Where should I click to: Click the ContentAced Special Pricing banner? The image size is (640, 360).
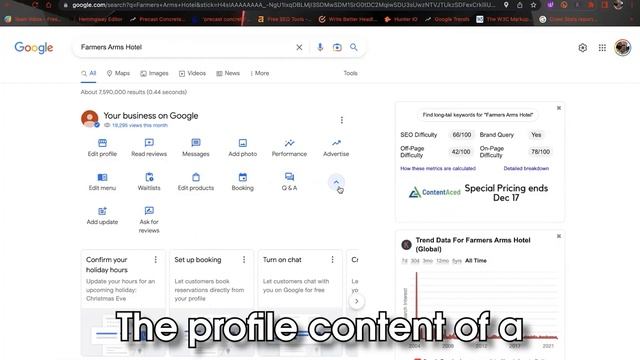pyautogui.click(x=478, y=193)
